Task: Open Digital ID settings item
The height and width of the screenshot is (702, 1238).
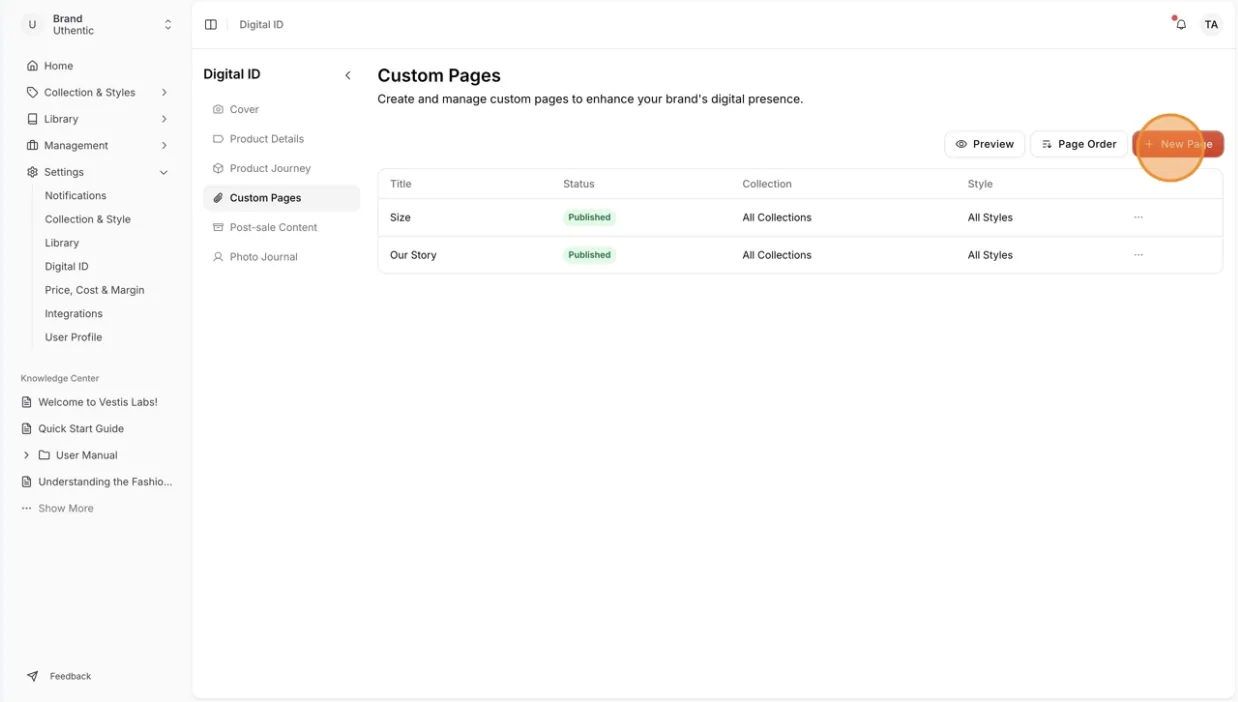Action: (67, 267)
